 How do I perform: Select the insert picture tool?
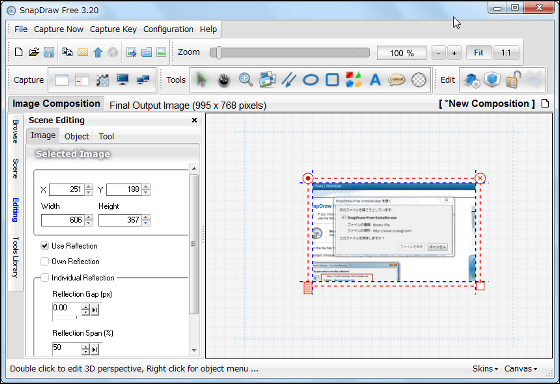pos(268,80)
